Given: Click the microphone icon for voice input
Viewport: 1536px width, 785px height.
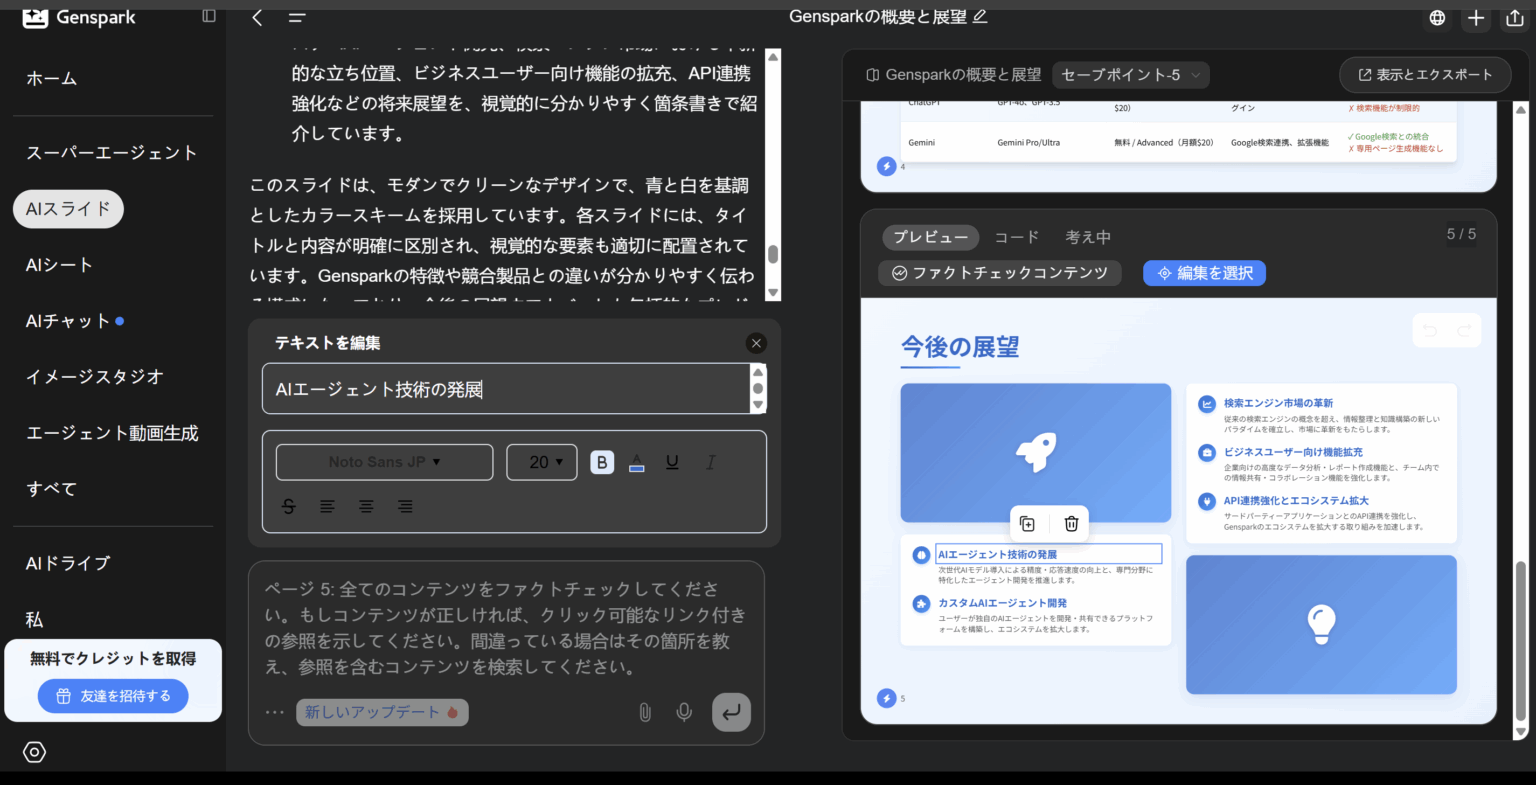Looking at the screenshot, I should click(684, 712).
